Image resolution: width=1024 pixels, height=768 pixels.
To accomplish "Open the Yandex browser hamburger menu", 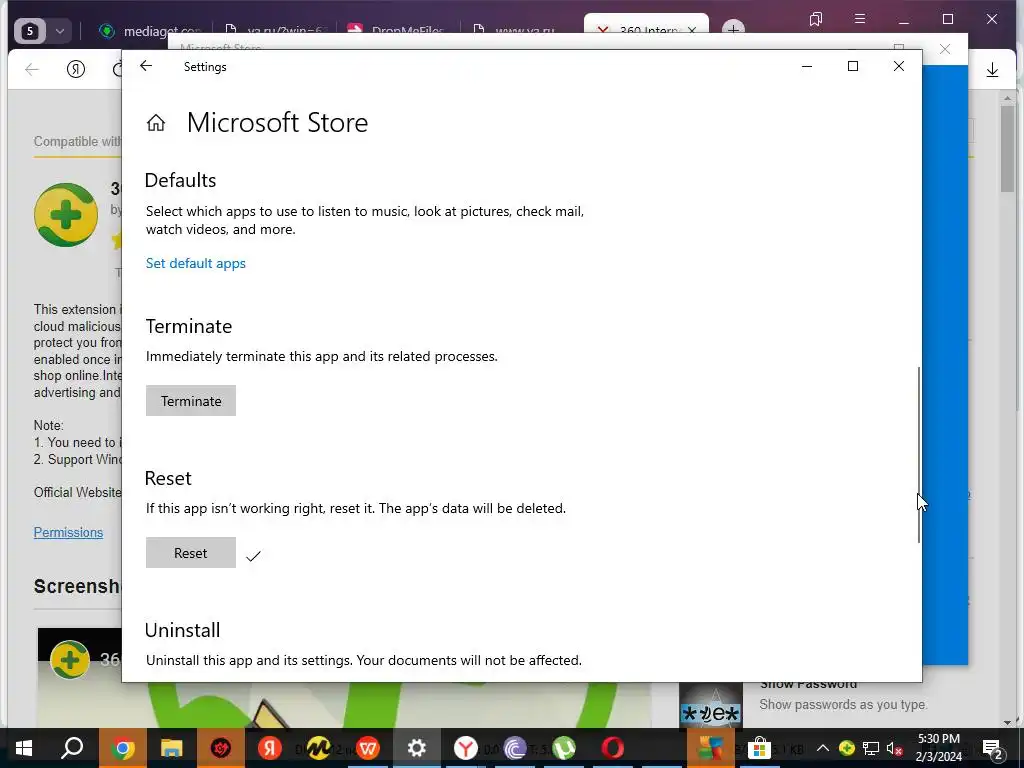I will (x=860, y=19).
